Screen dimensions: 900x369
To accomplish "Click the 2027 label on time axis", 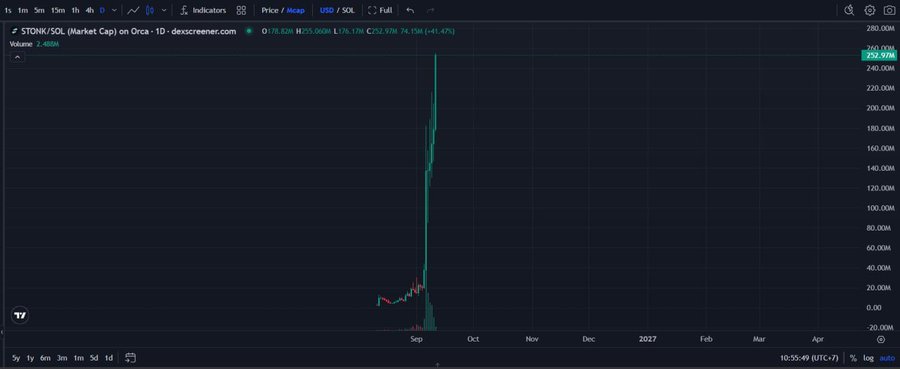I will point(647,339).
